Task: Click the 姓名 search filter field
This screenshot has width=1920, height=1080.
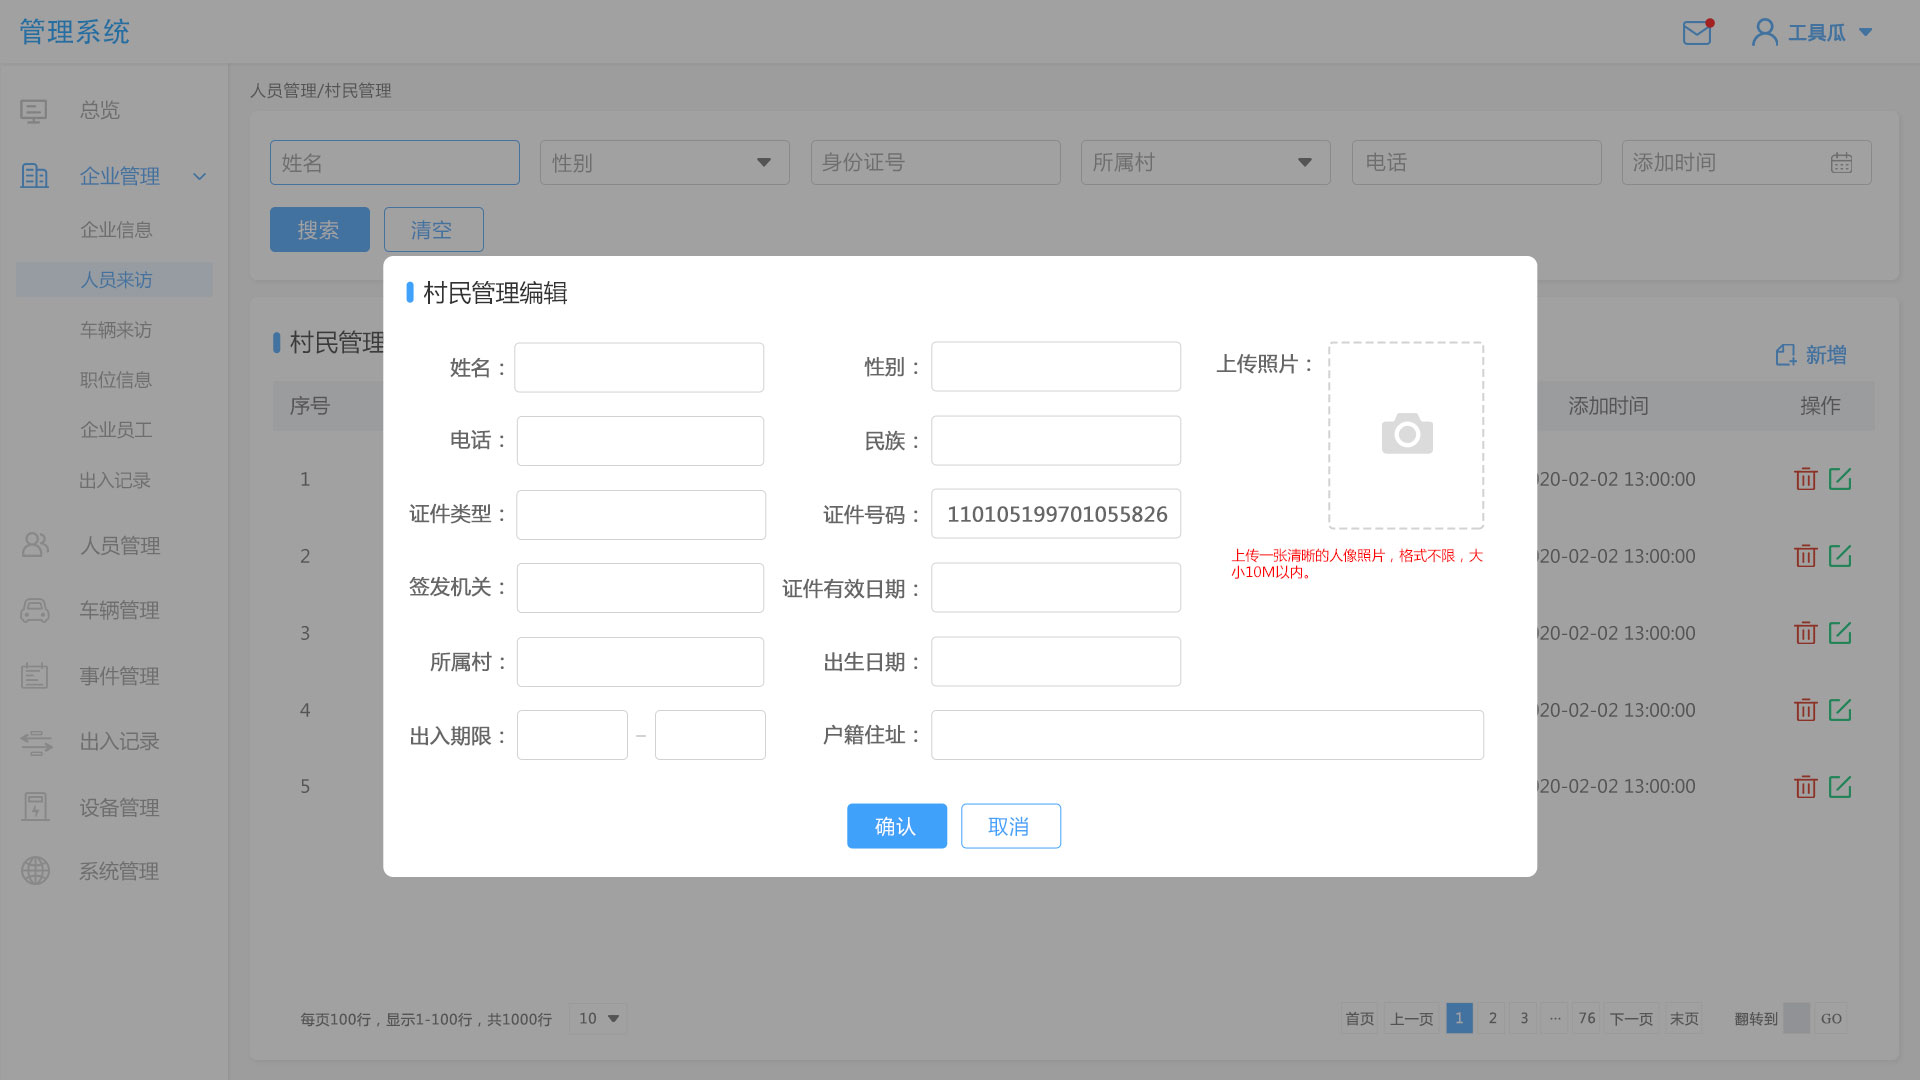Action: [x=394, y=162]
